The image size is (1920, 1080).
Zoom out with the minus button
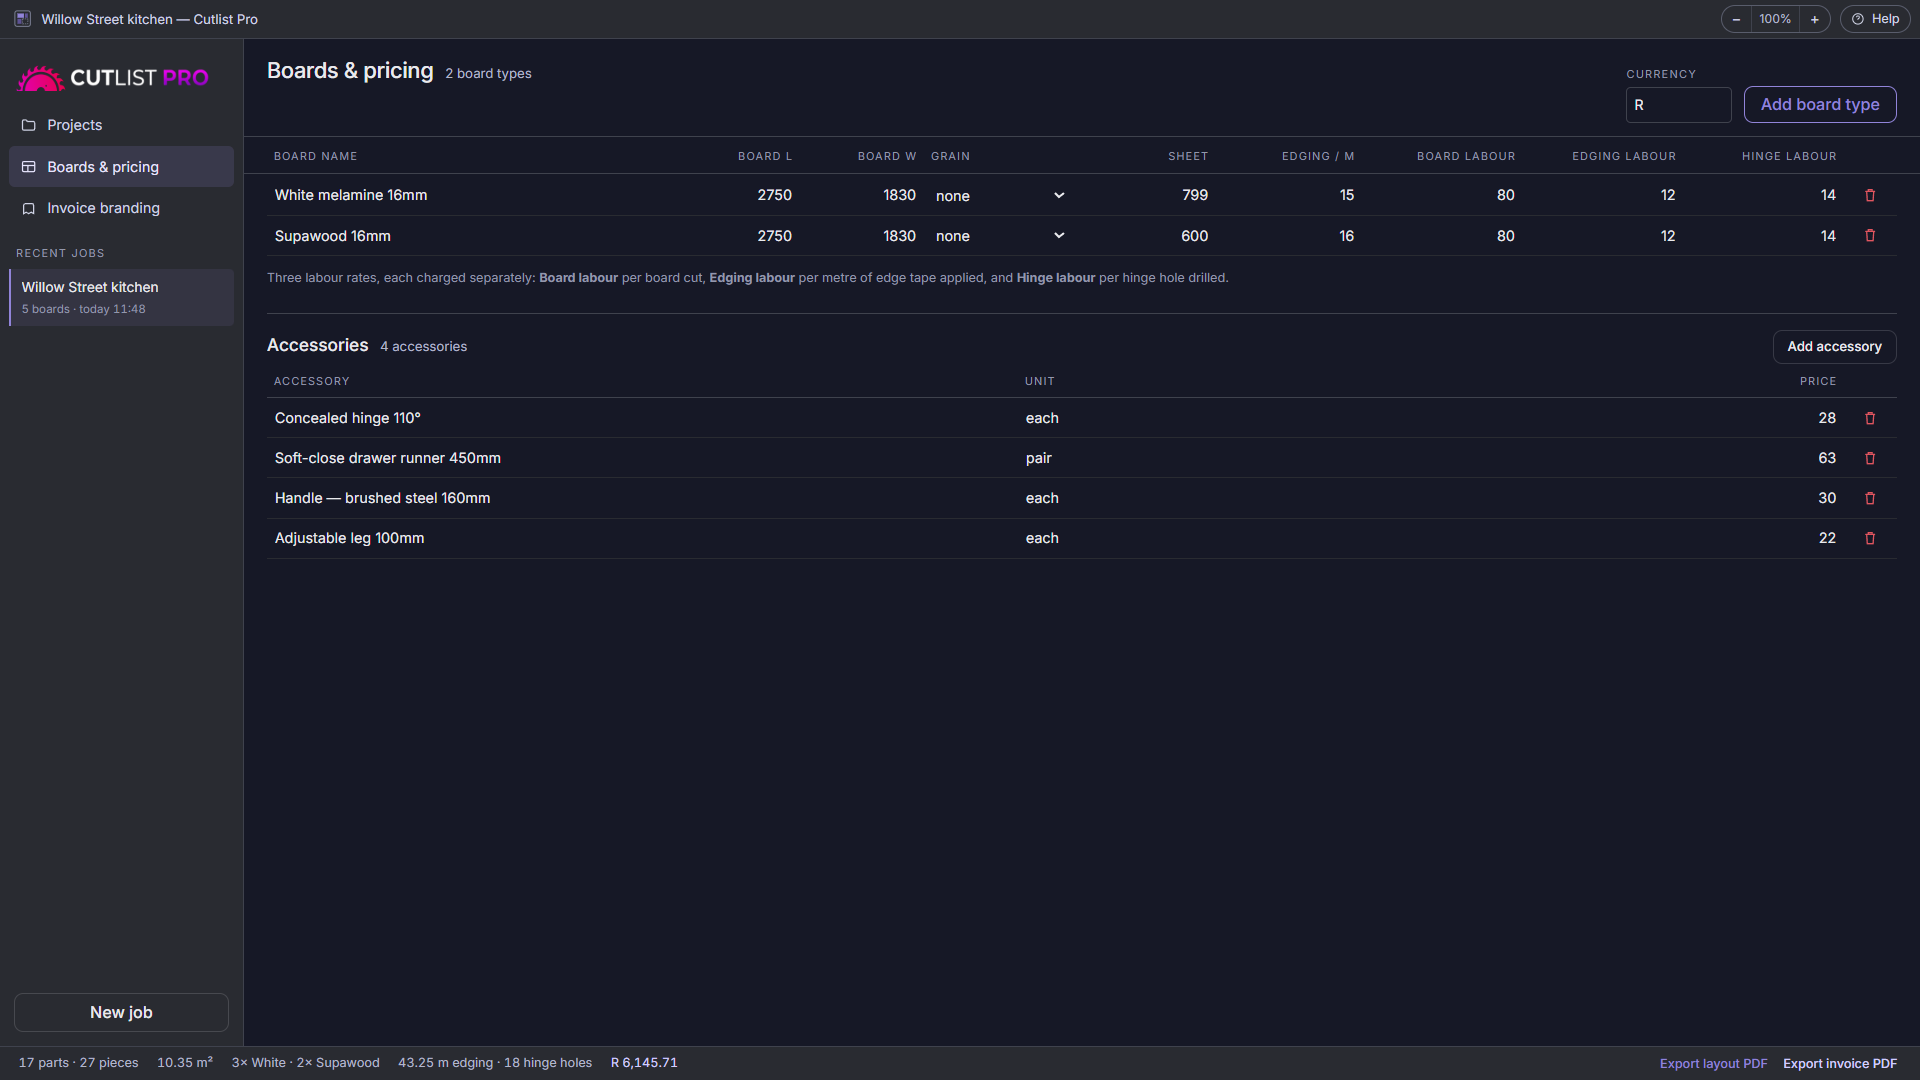coord(1736,19)
